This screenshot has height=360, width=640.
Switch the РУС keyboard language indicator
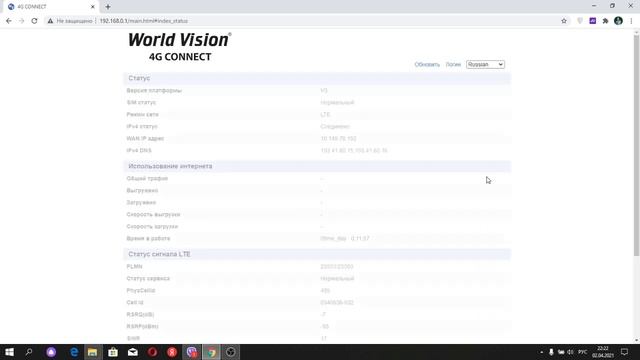(582, 352)
